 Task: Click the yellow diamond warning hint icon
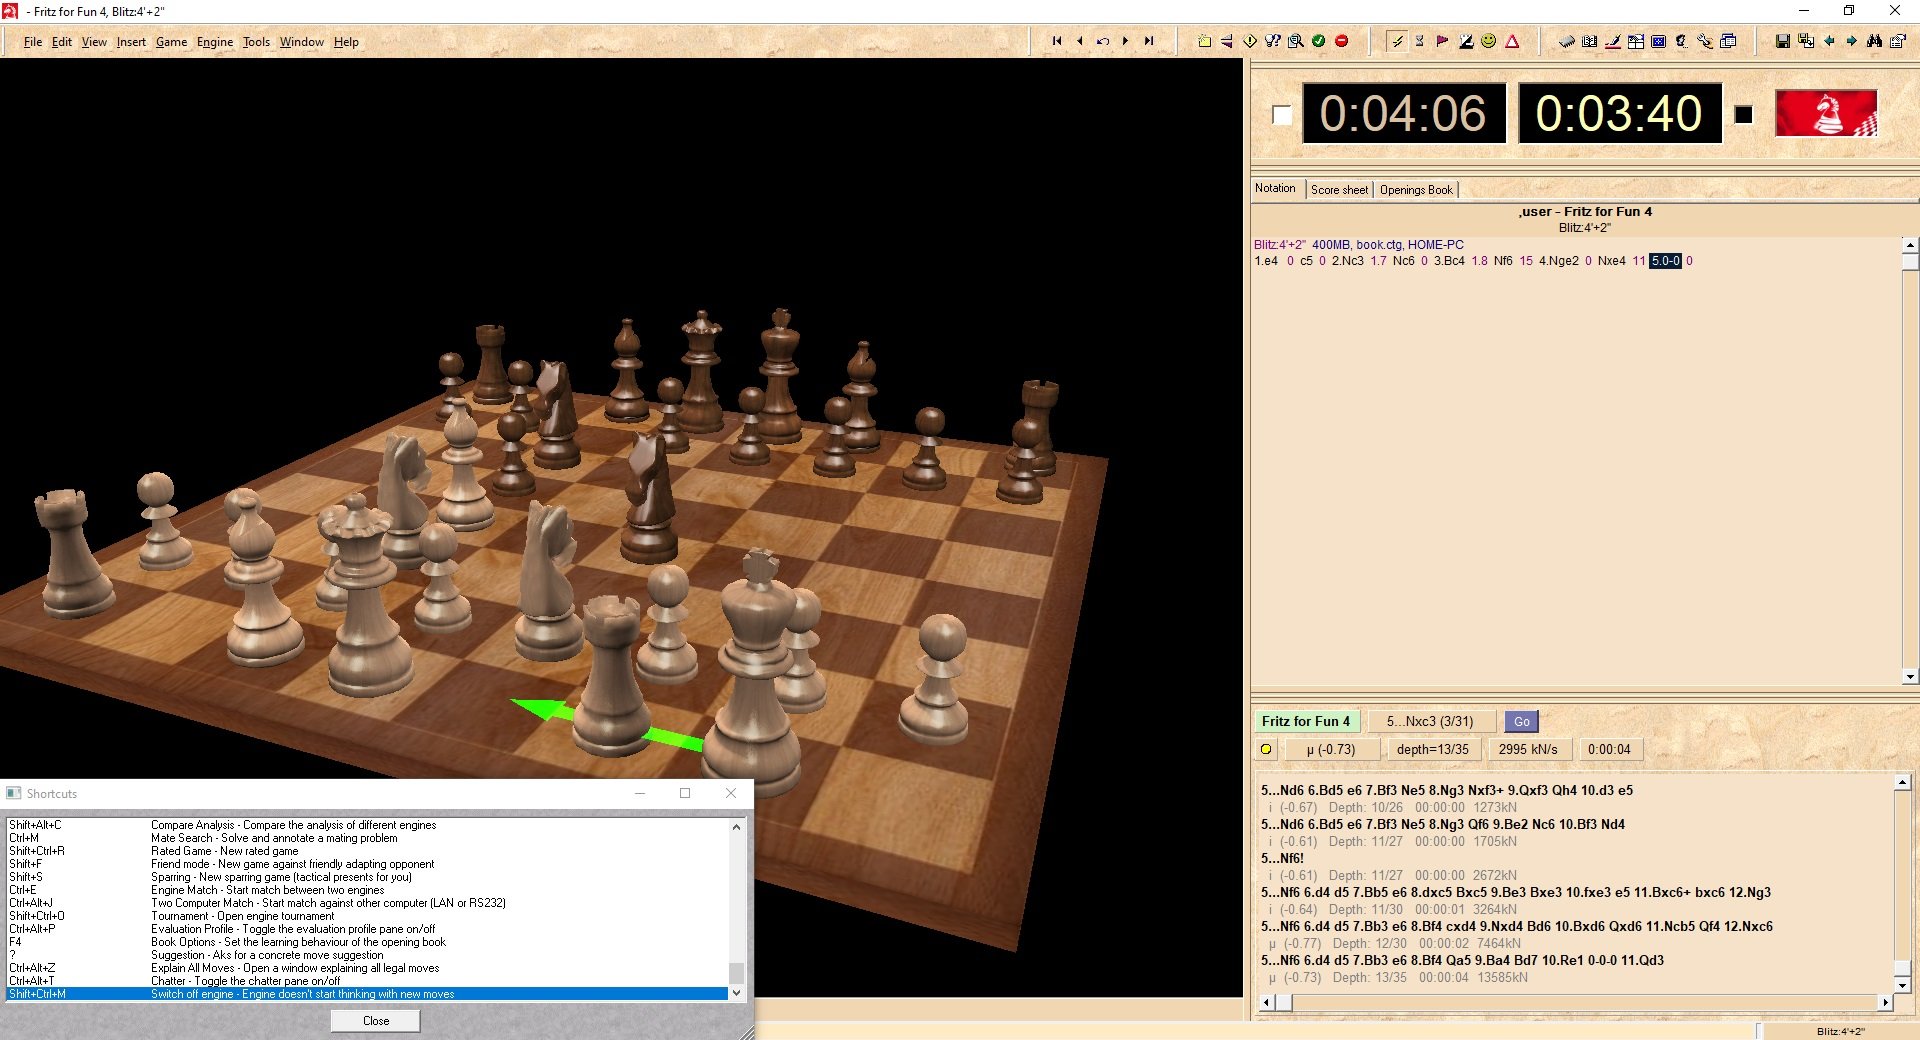[x=1250, y=41]
